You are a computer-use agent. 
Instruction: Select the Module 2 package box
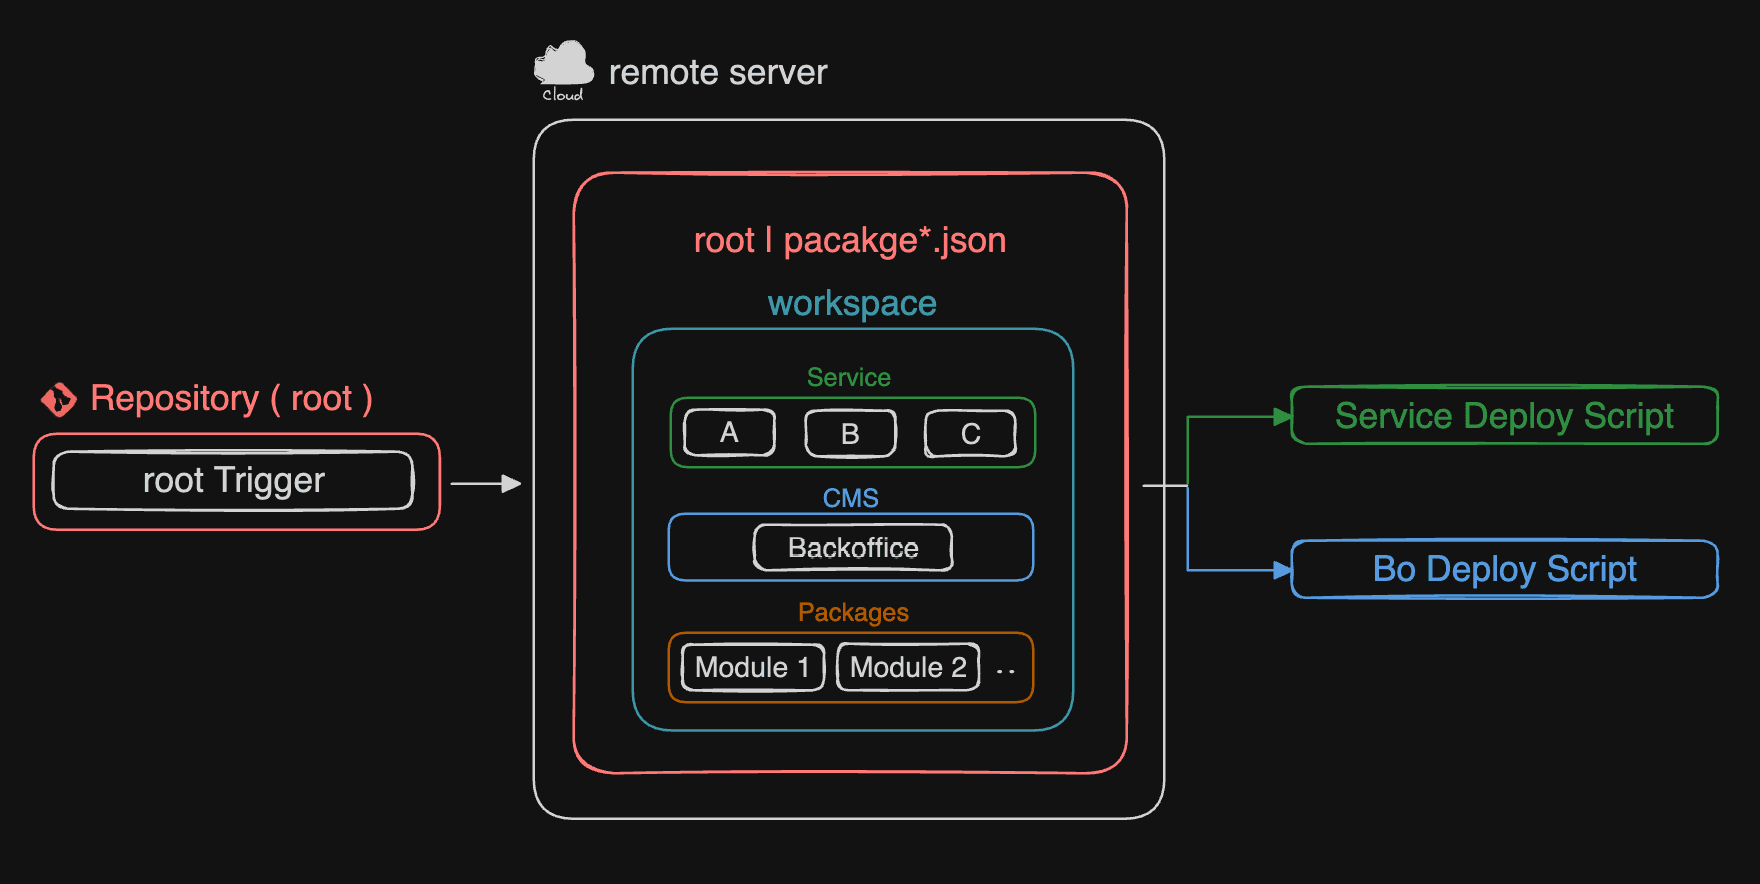(x=908, y=667)
